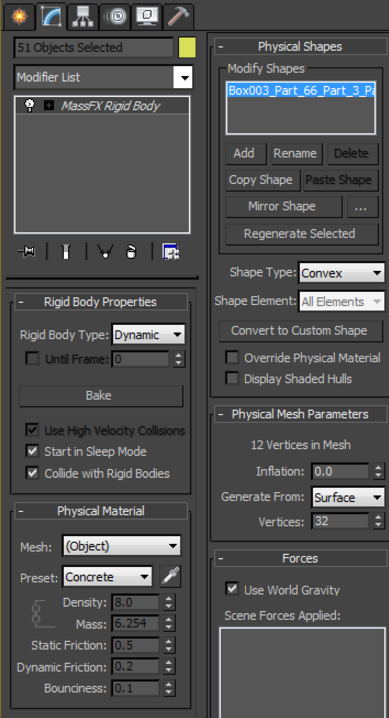Screen dimensions: 389x718
Task: Open the Shape Type Convex dropdown
Action: 341,273
